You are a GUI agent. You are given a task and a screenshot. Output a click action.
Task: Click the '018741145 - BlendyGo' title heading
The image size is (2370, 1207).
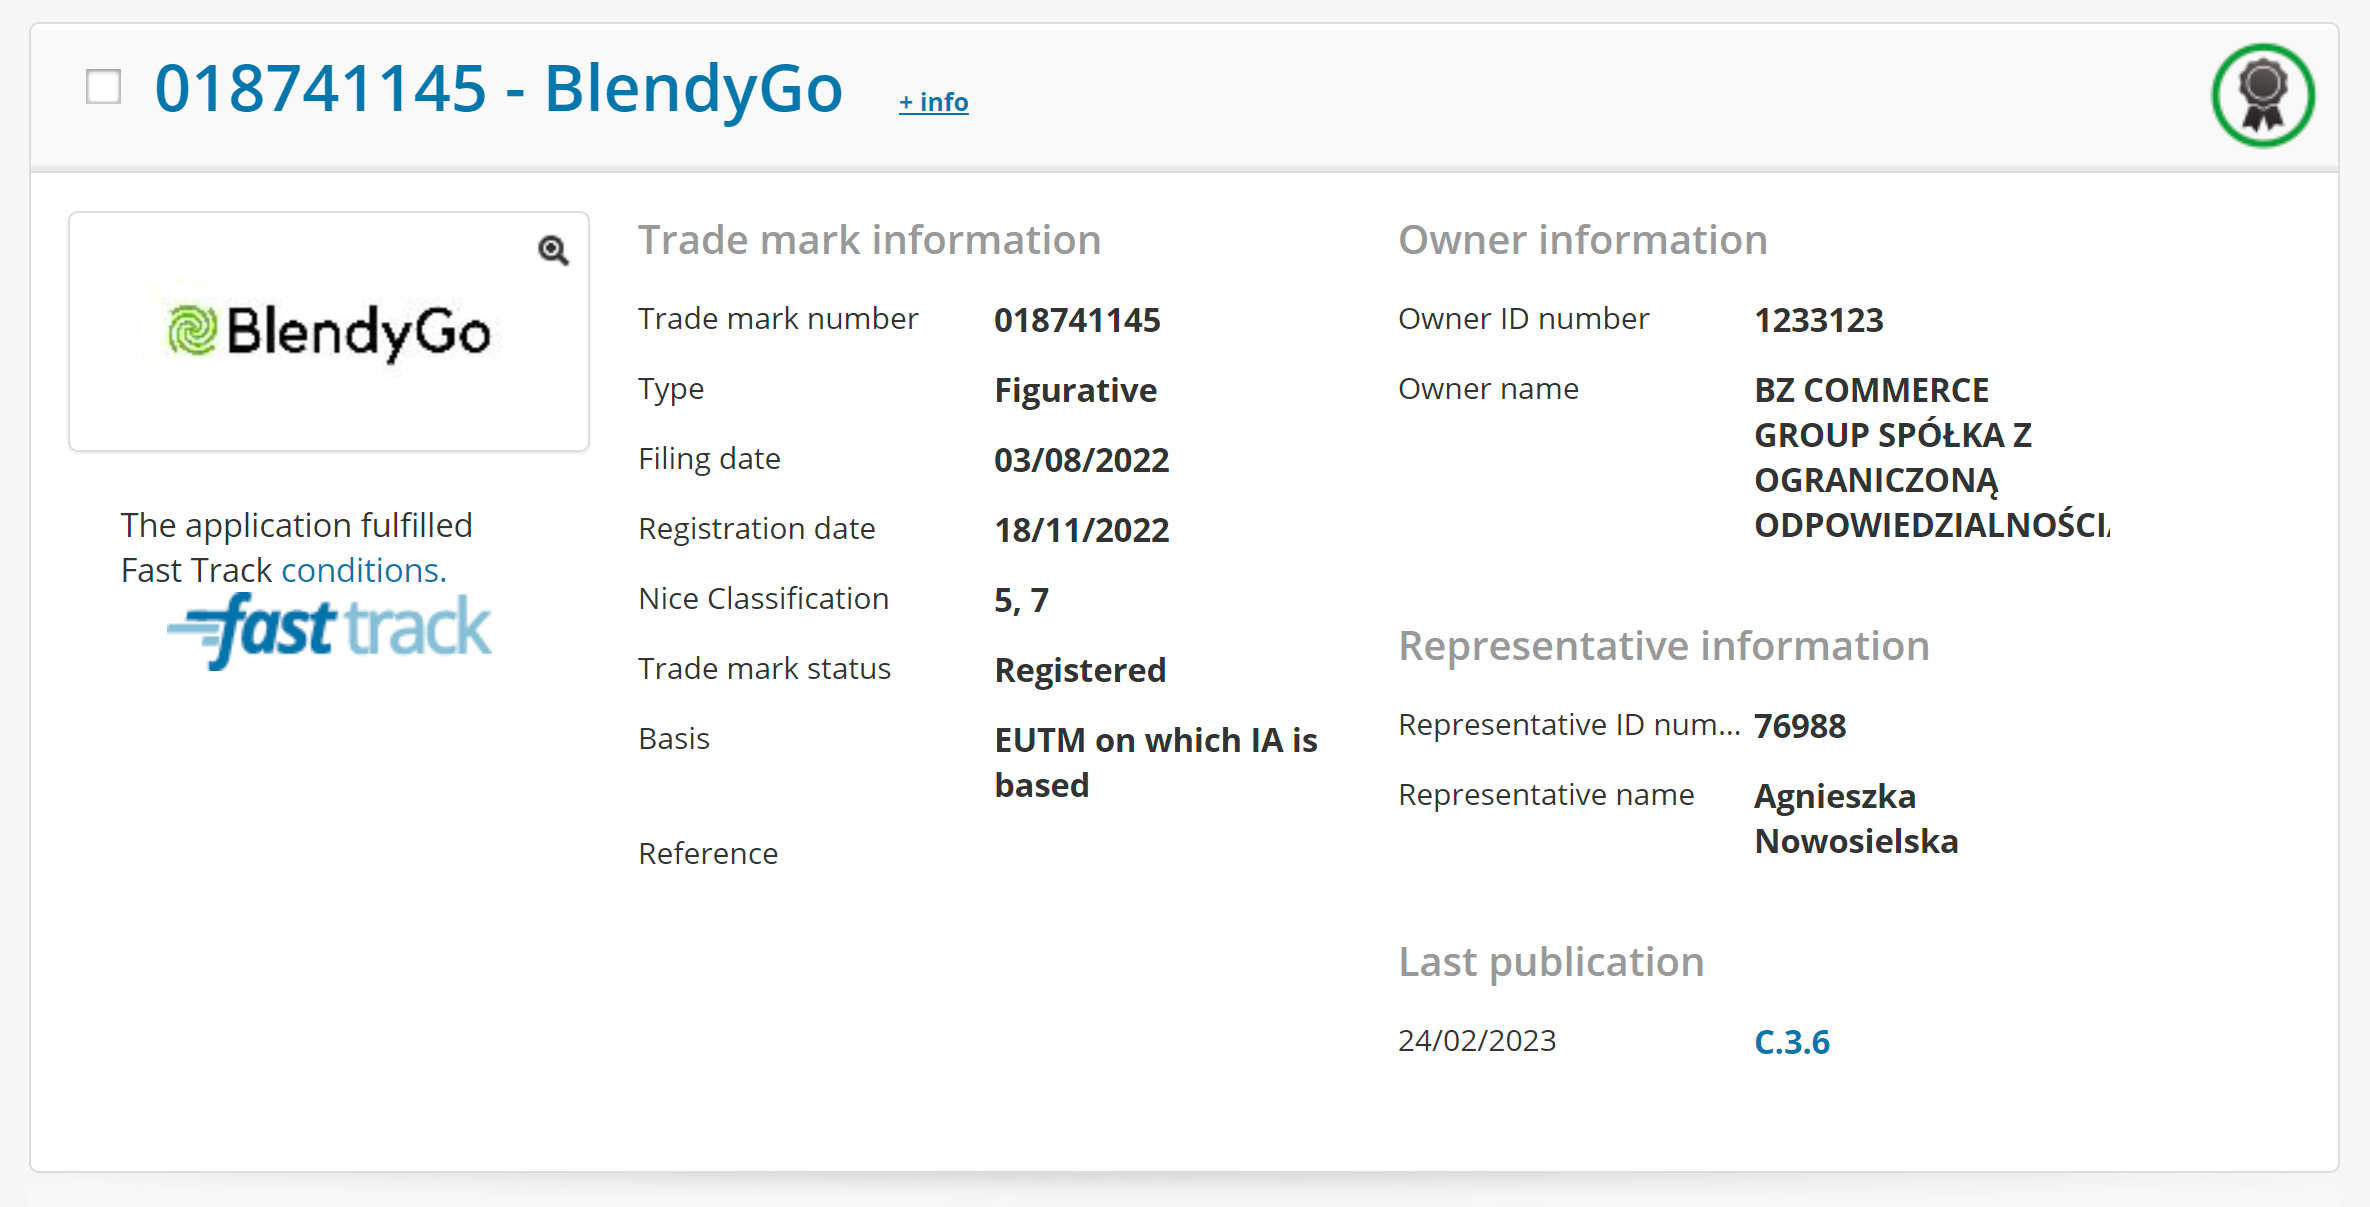click(498, 88)
